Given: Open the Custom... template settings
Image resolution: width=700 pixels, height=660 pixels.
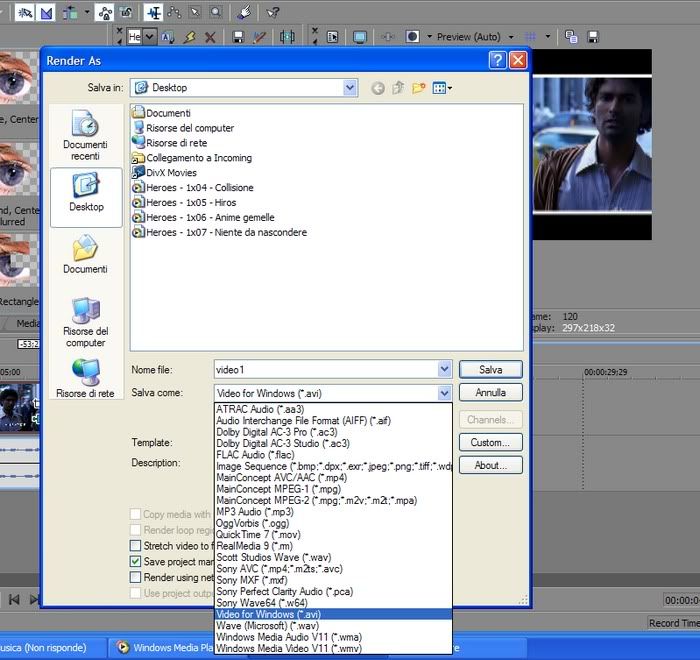Looking at the screenshot, I should pos(491,442).
